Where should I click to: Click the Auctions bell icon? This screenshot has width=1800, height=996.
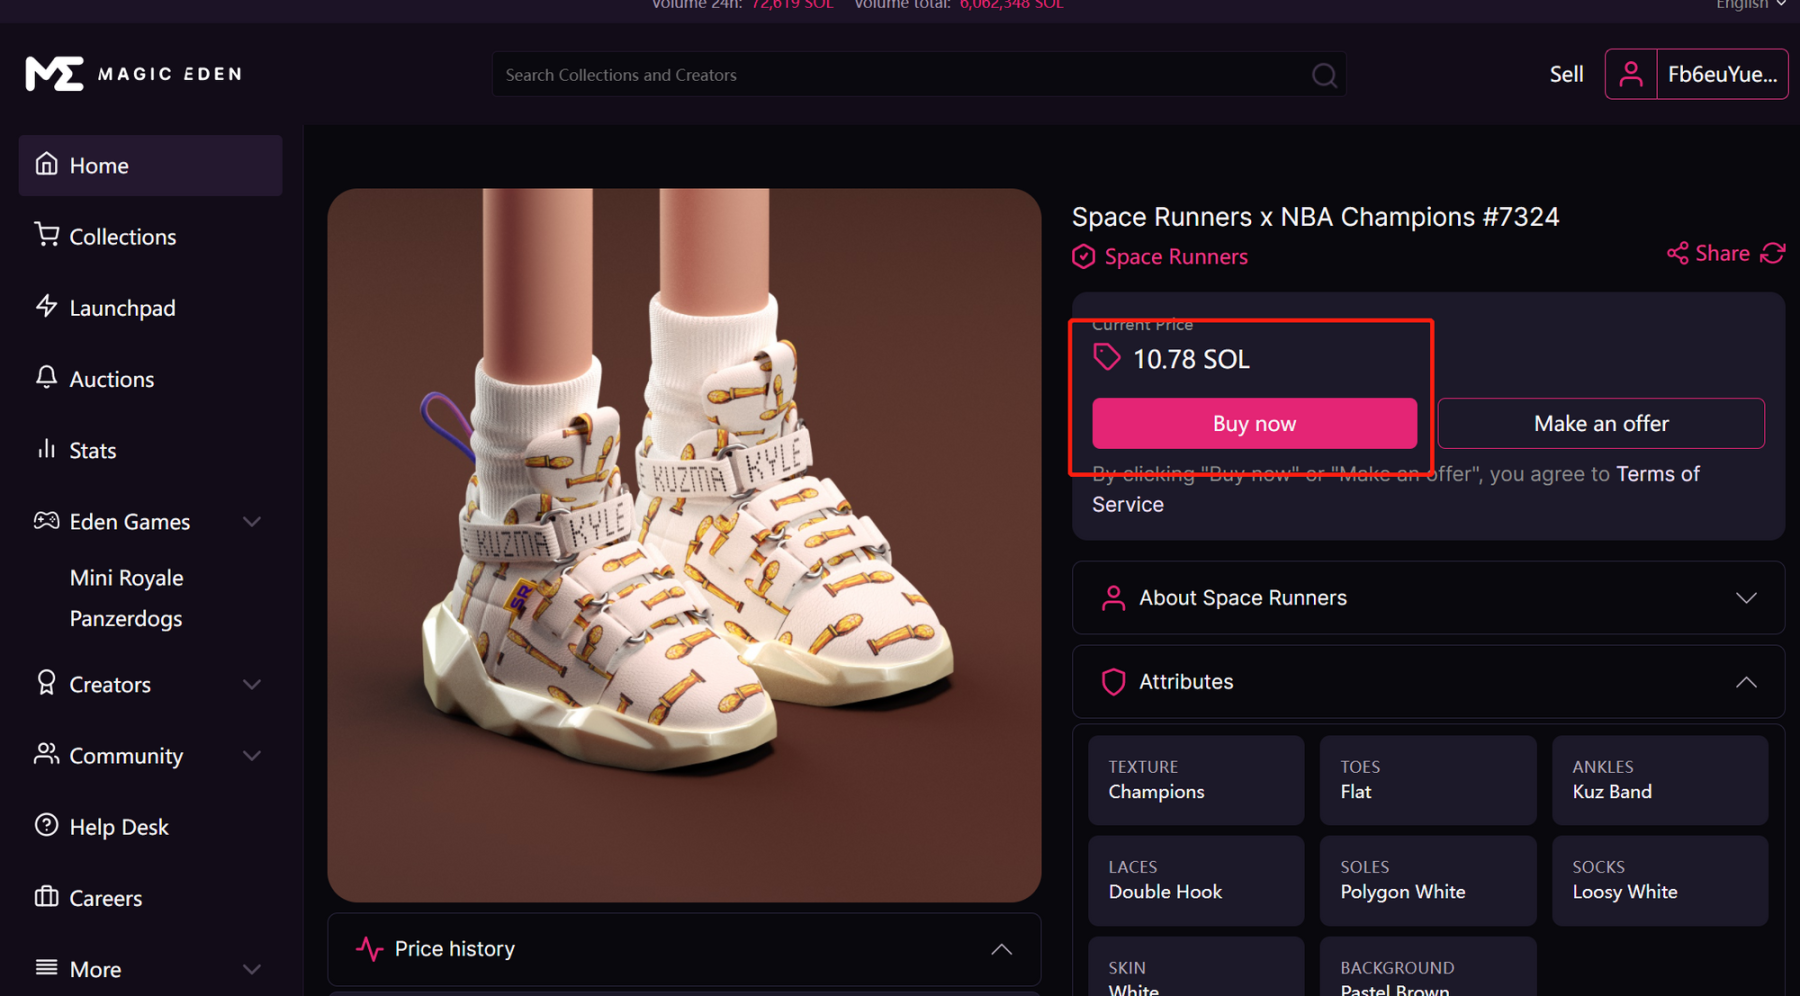click(46, 378)
